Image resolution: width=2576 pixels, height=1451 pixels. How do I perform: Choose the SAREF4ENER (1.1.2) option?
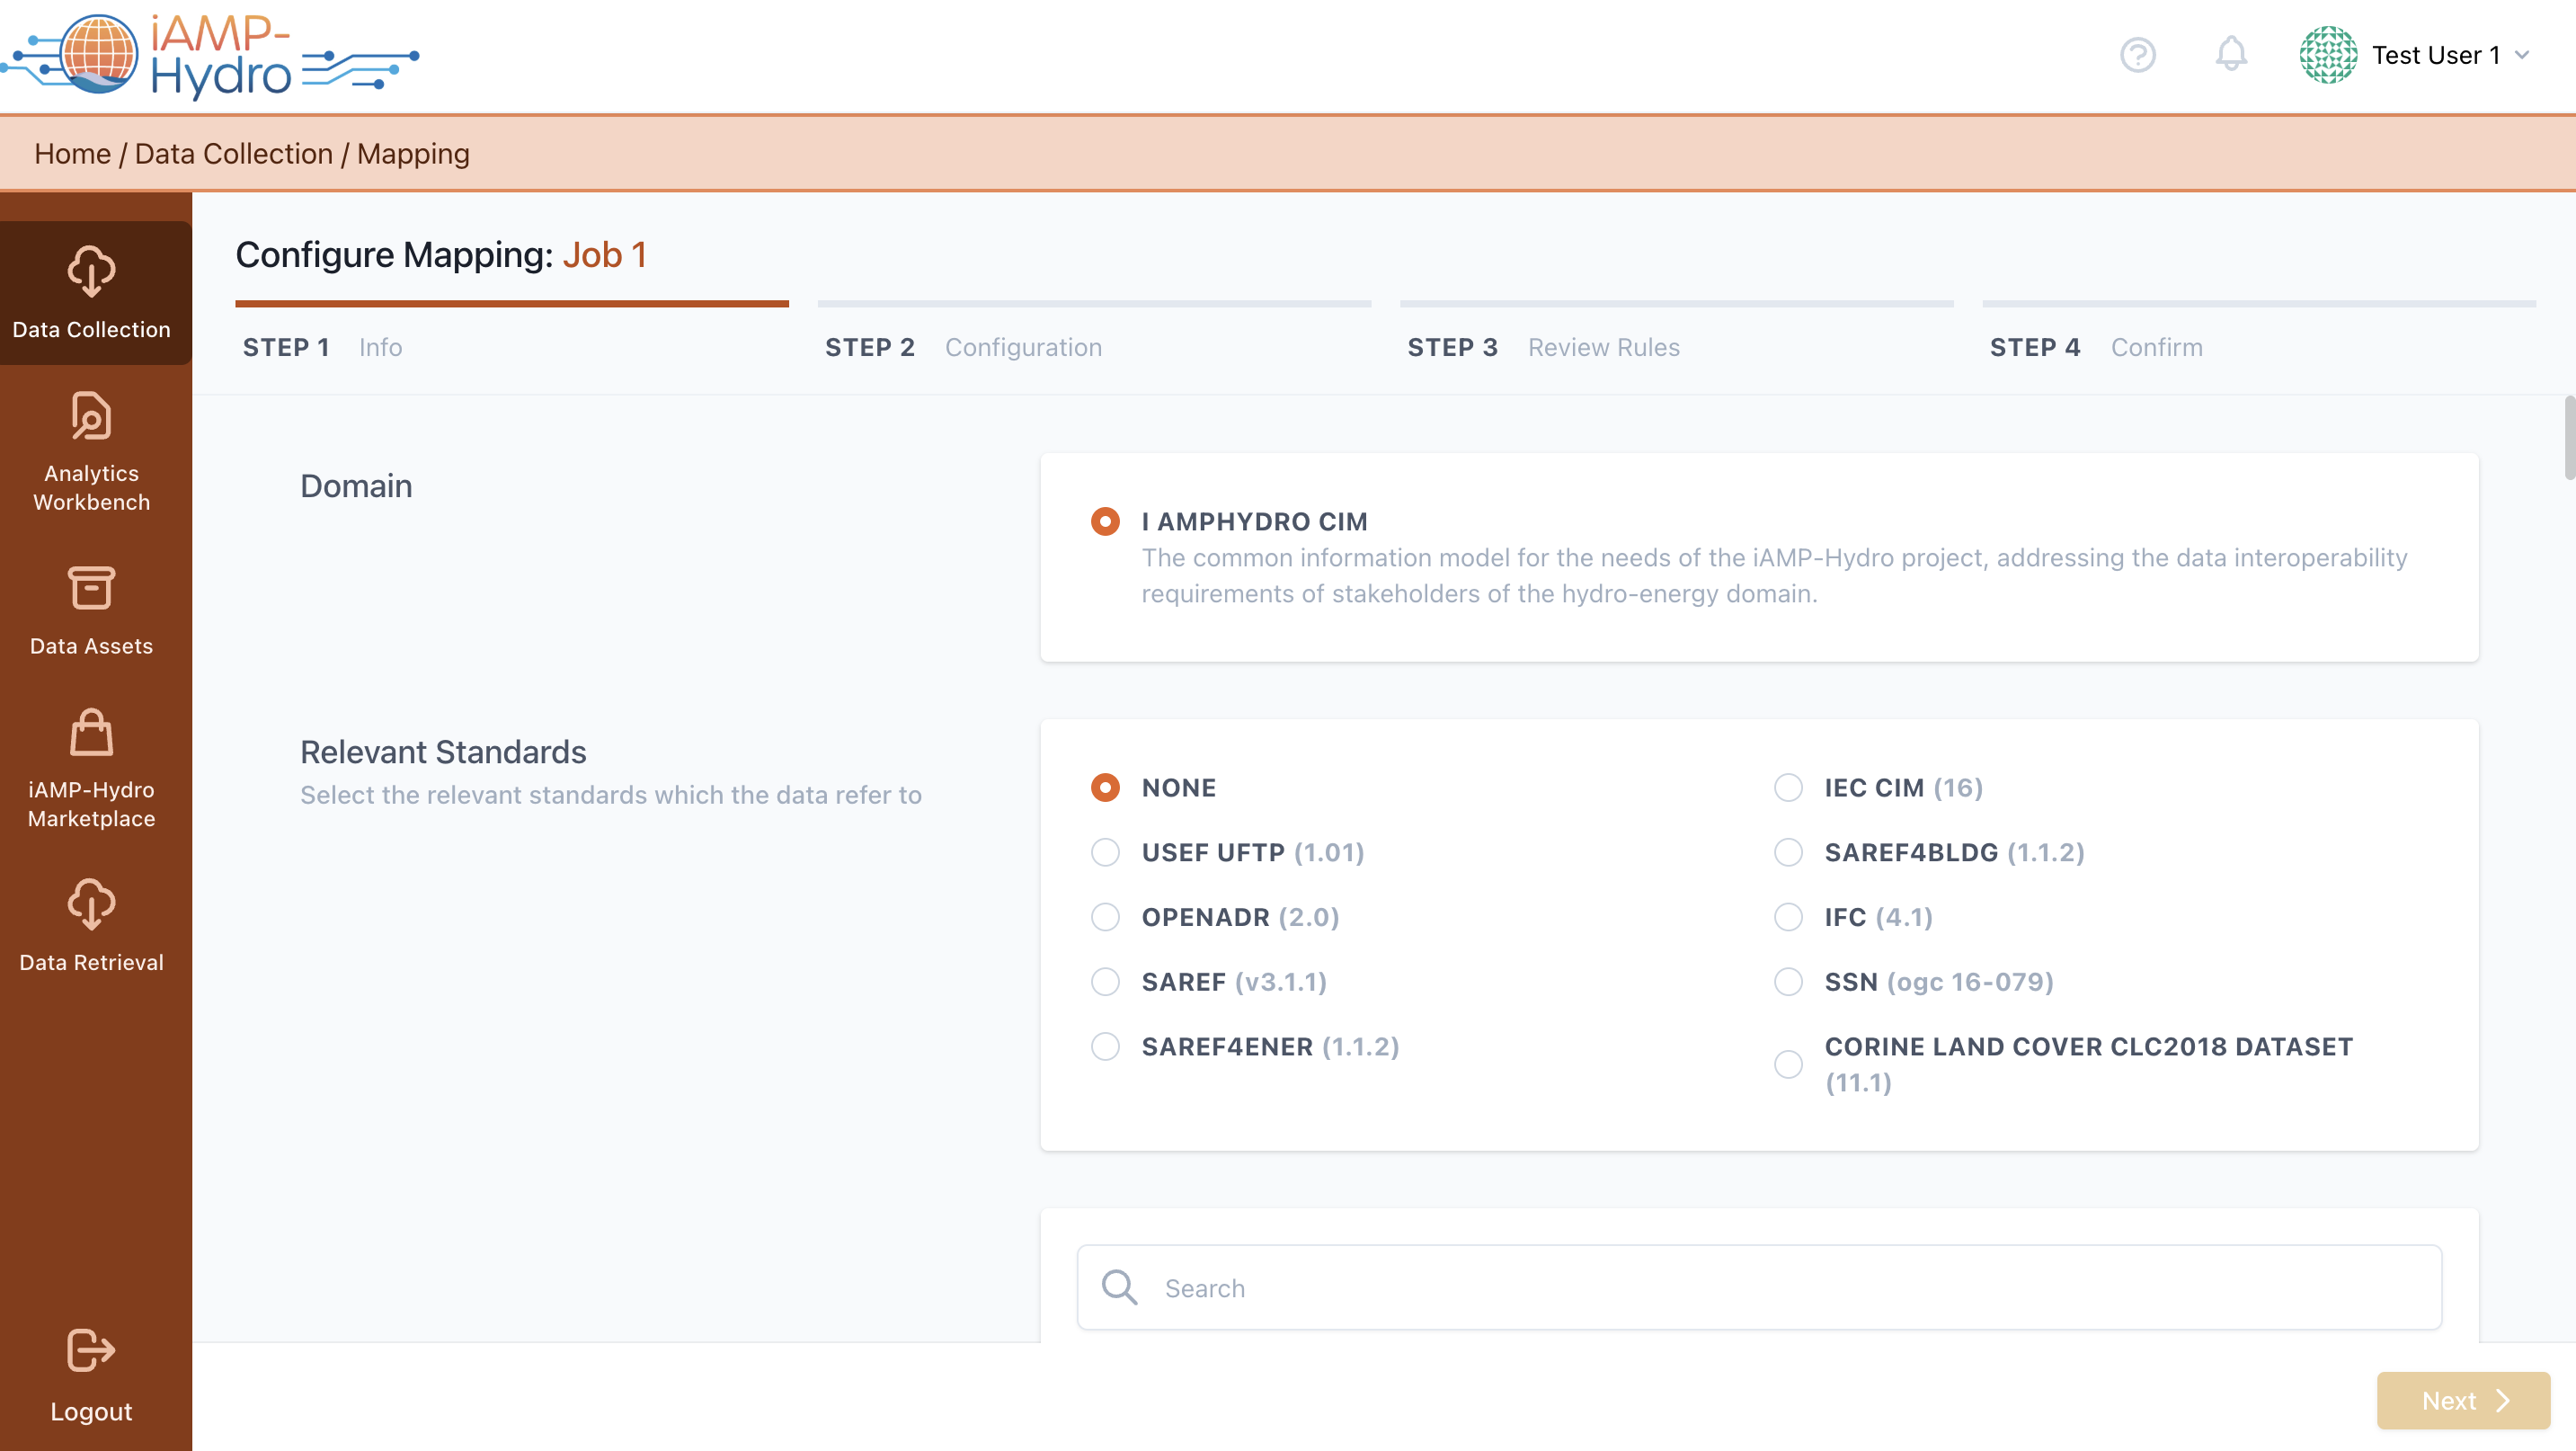point(1105,1047)
